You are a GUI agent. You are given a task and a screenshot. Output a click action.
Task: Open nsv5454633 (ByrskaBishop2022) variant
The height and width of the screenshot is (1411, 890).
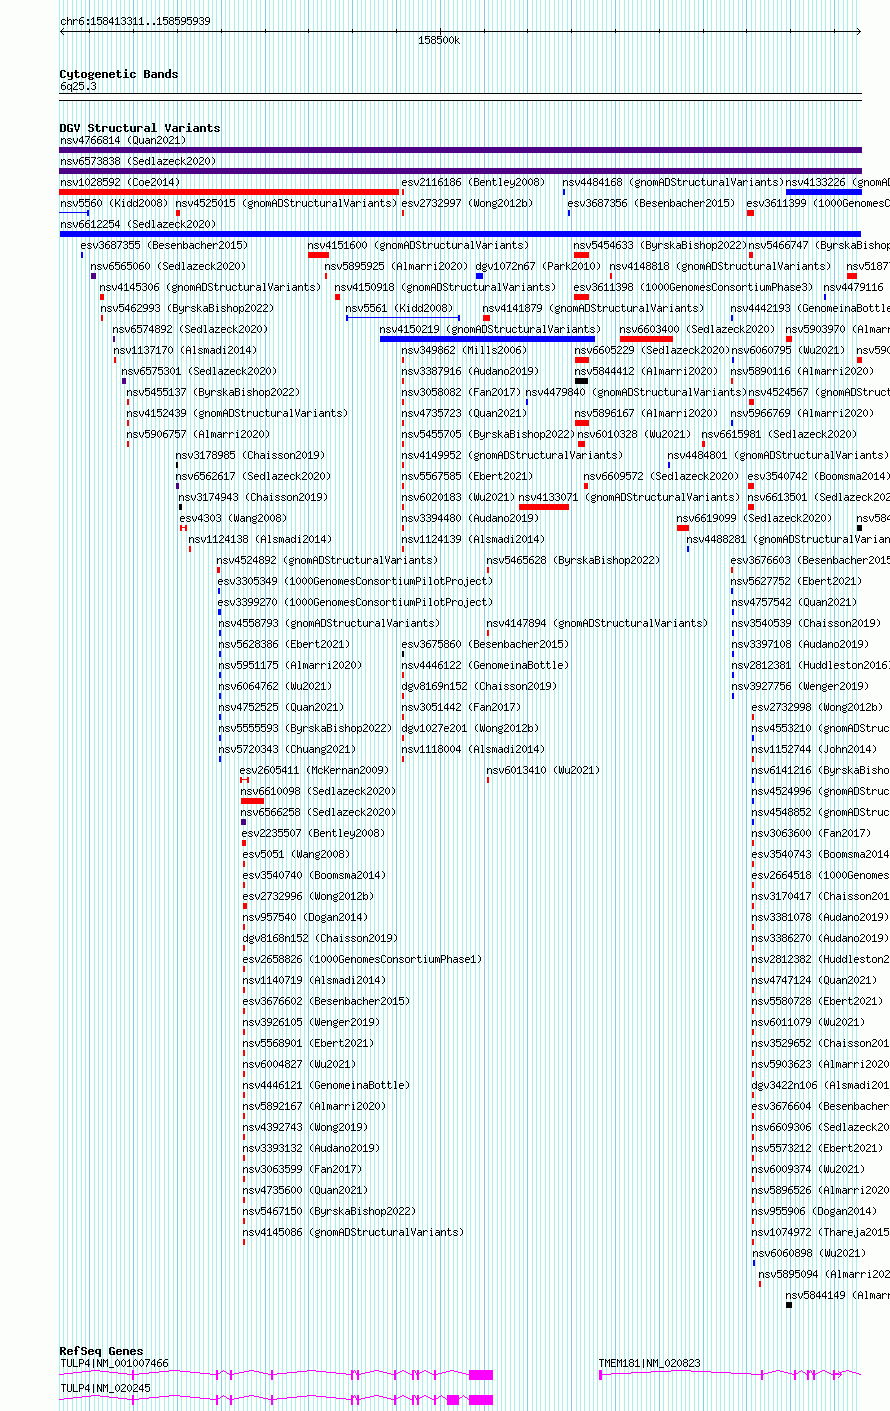659,245
